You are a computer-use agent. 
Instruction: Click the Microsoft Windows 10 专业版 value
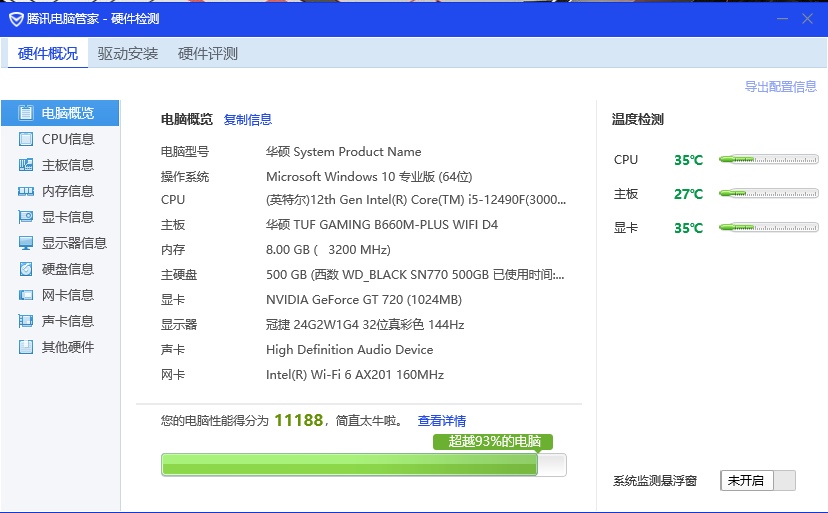[x=369, y=176]
